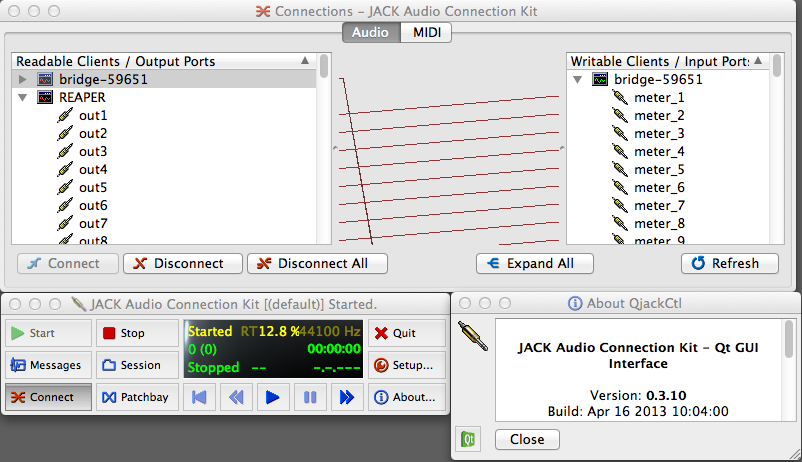Screen dimensions: 802x462
Task: Toggle the Connect window button
Action: point(49,397)
